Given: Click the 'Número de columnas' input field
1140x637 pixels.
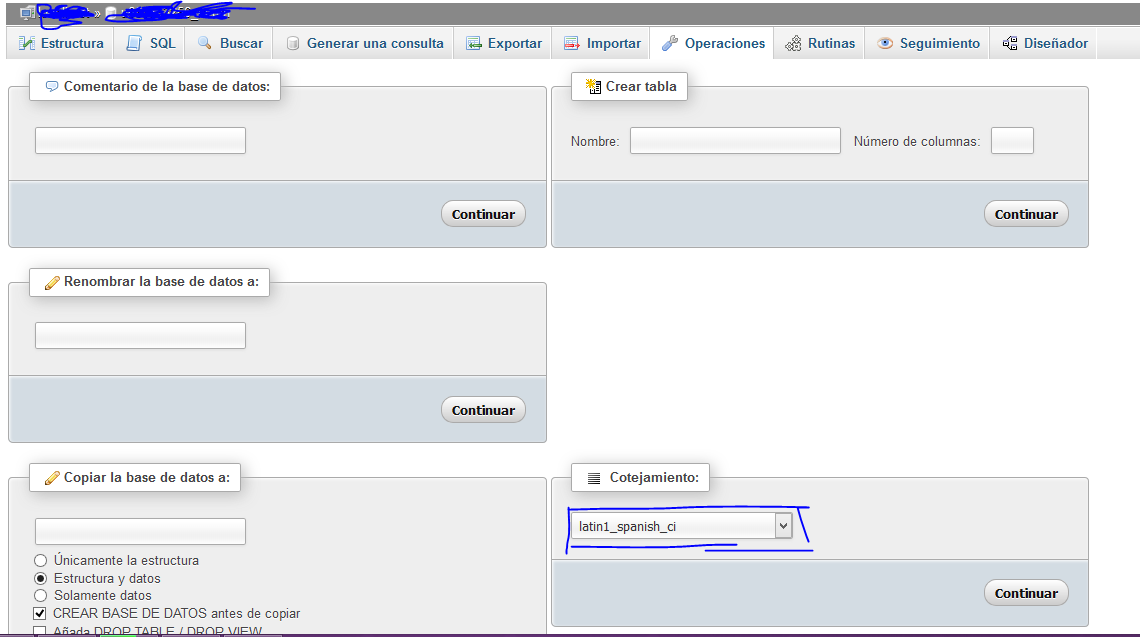Looking at the screenshot, I should [x=1011, y=141].
